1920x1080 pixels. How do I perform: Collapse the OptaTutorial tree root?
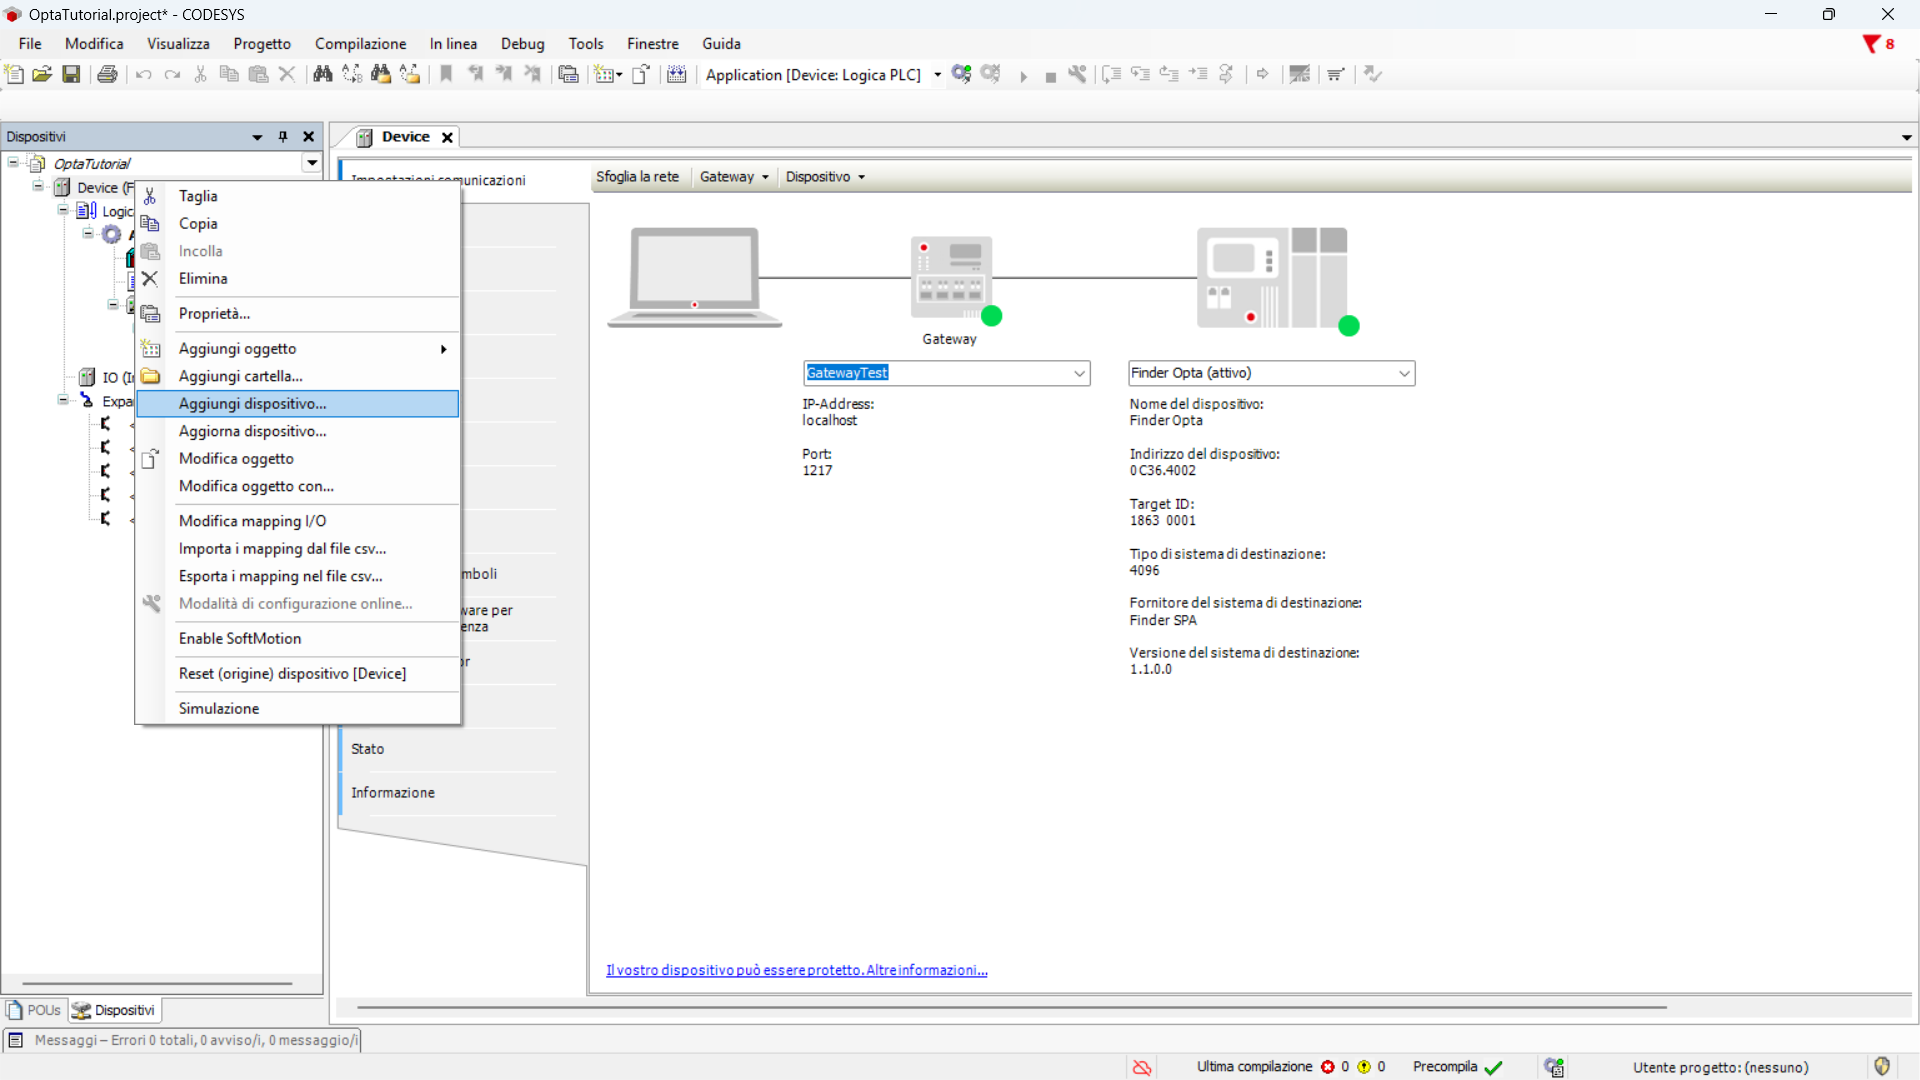tap(13, 162)
